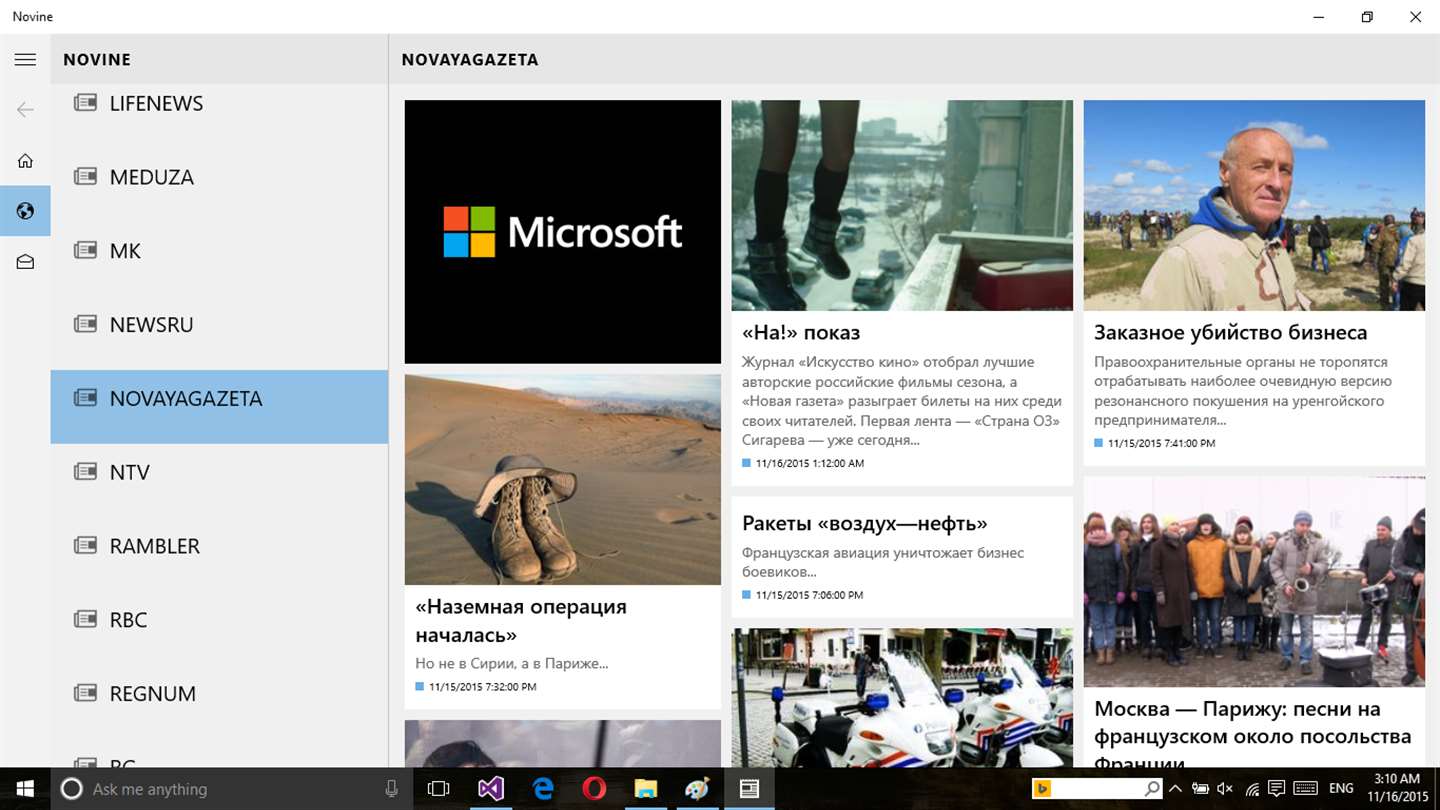Image resolution: width=1440 pixels, height=810 pixels.
Task: Open headline «На!» показ
Action: click(x=801, y=332)
